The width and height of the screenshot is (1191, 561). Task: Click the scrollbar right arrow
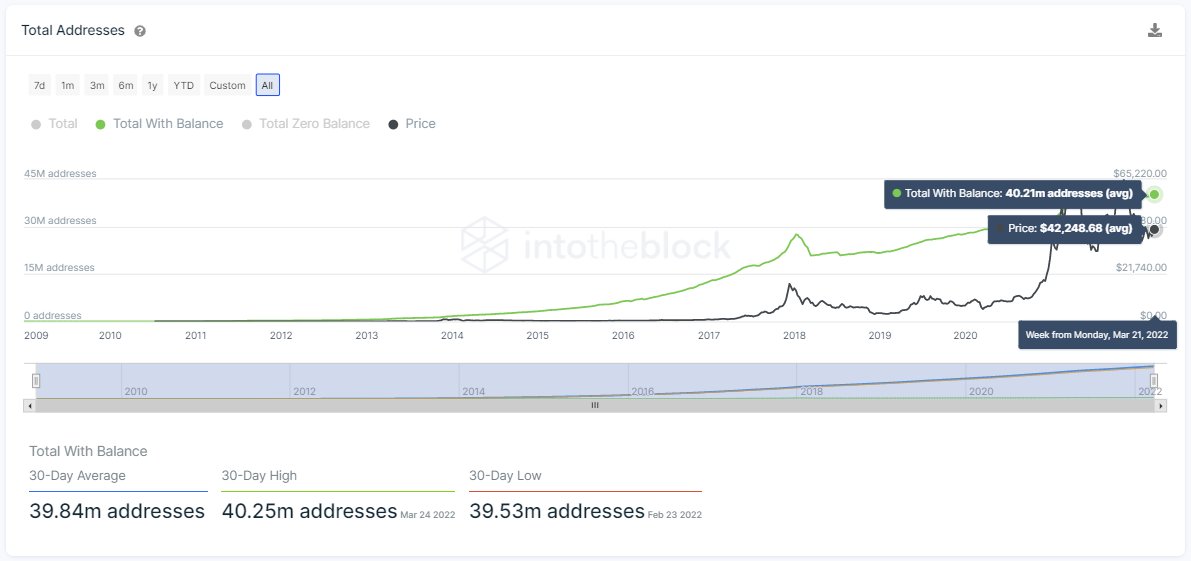(x=1160, y=405)
